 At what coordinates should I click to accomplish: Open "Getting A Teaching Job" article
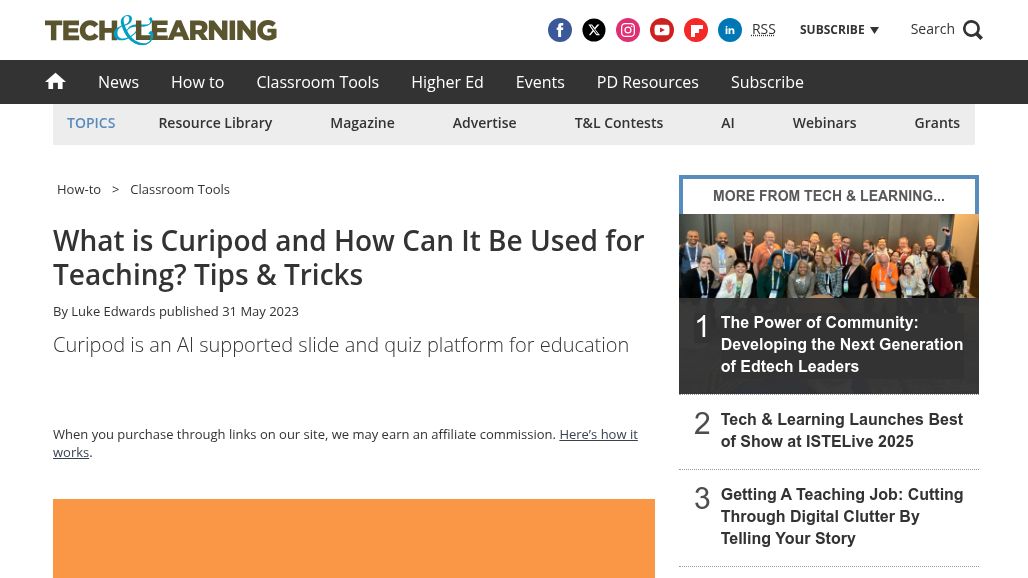(842, 516)
